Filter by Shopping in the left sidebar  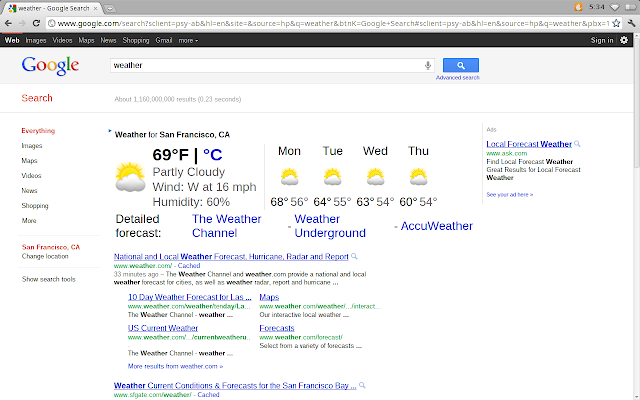click(x=35, y=206)
